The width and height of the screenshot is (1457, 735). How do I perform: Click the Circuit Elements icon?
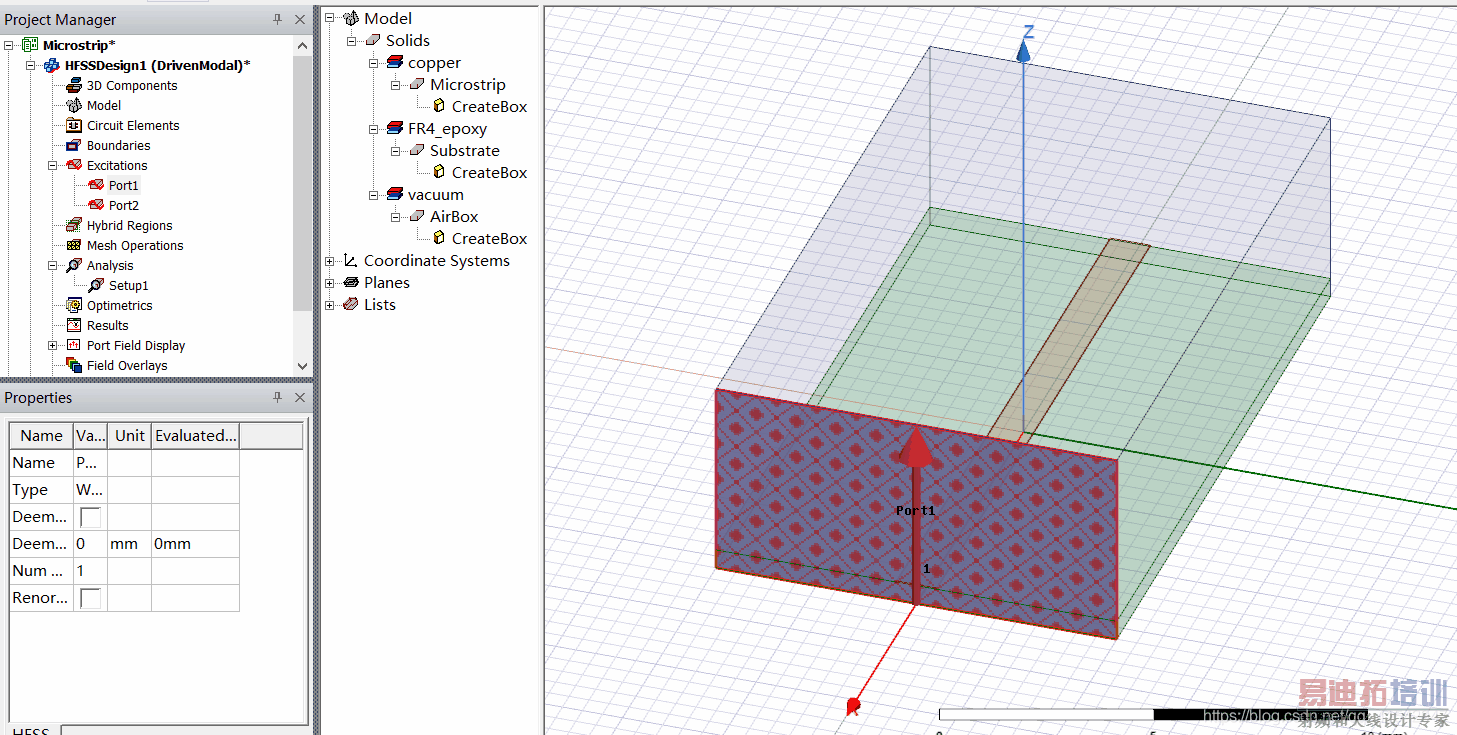click(74, 125)
